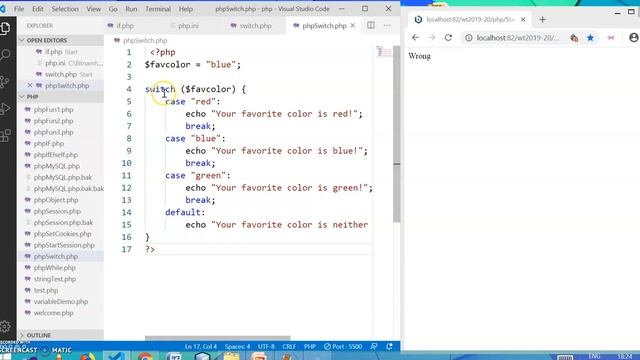The width and height of the screenshot is (640, 360).
Task: Split the editor to the right
Action: (371, 25)
